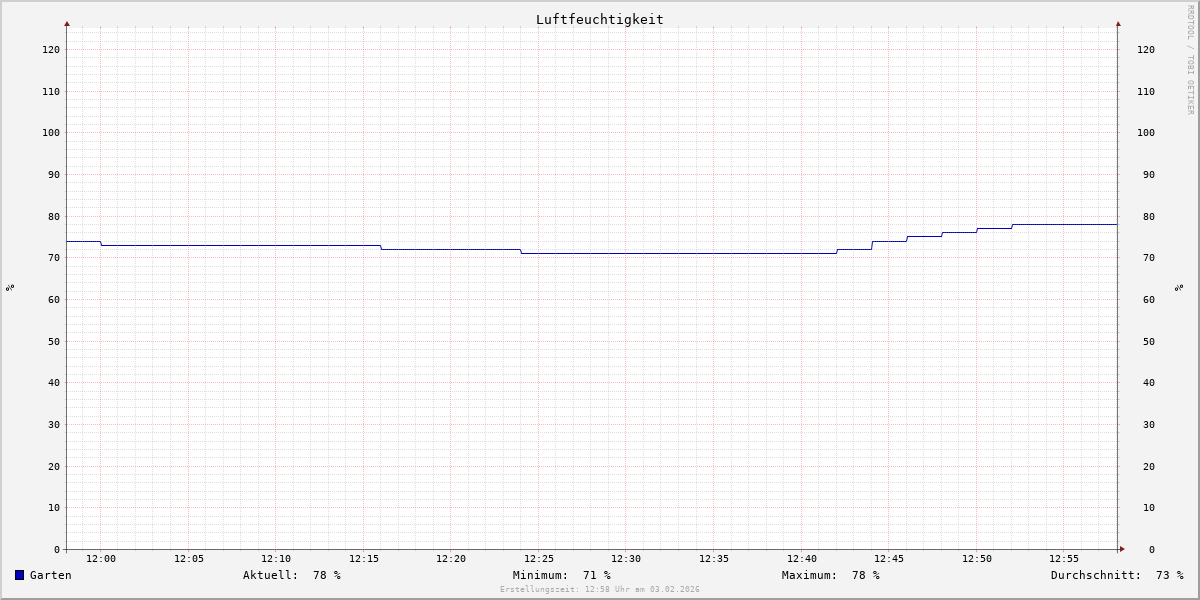Click the 20 label on the left axis
The height and width of the screenshot is (600, 1200).
click(54, 466)
